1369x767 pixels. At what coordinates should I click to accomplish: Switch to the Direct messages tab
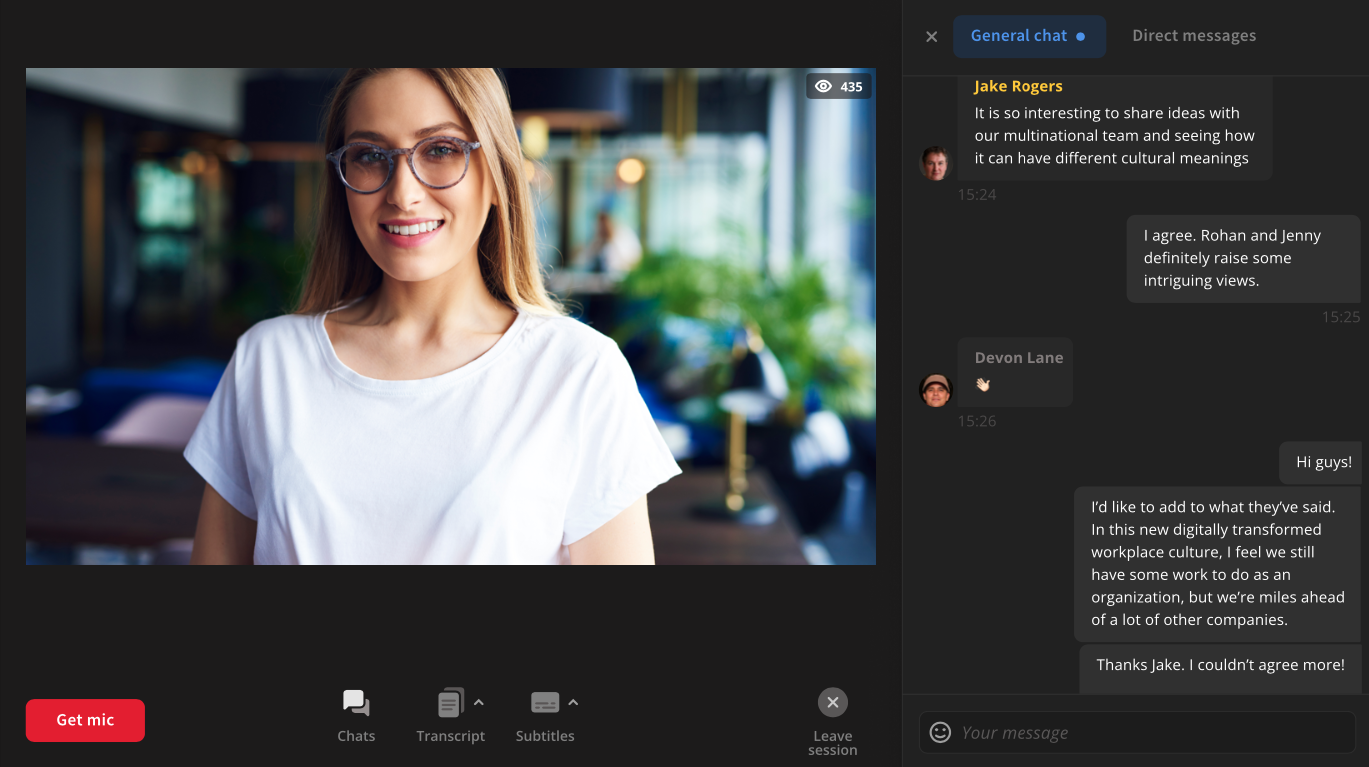tap(1194, 36)
